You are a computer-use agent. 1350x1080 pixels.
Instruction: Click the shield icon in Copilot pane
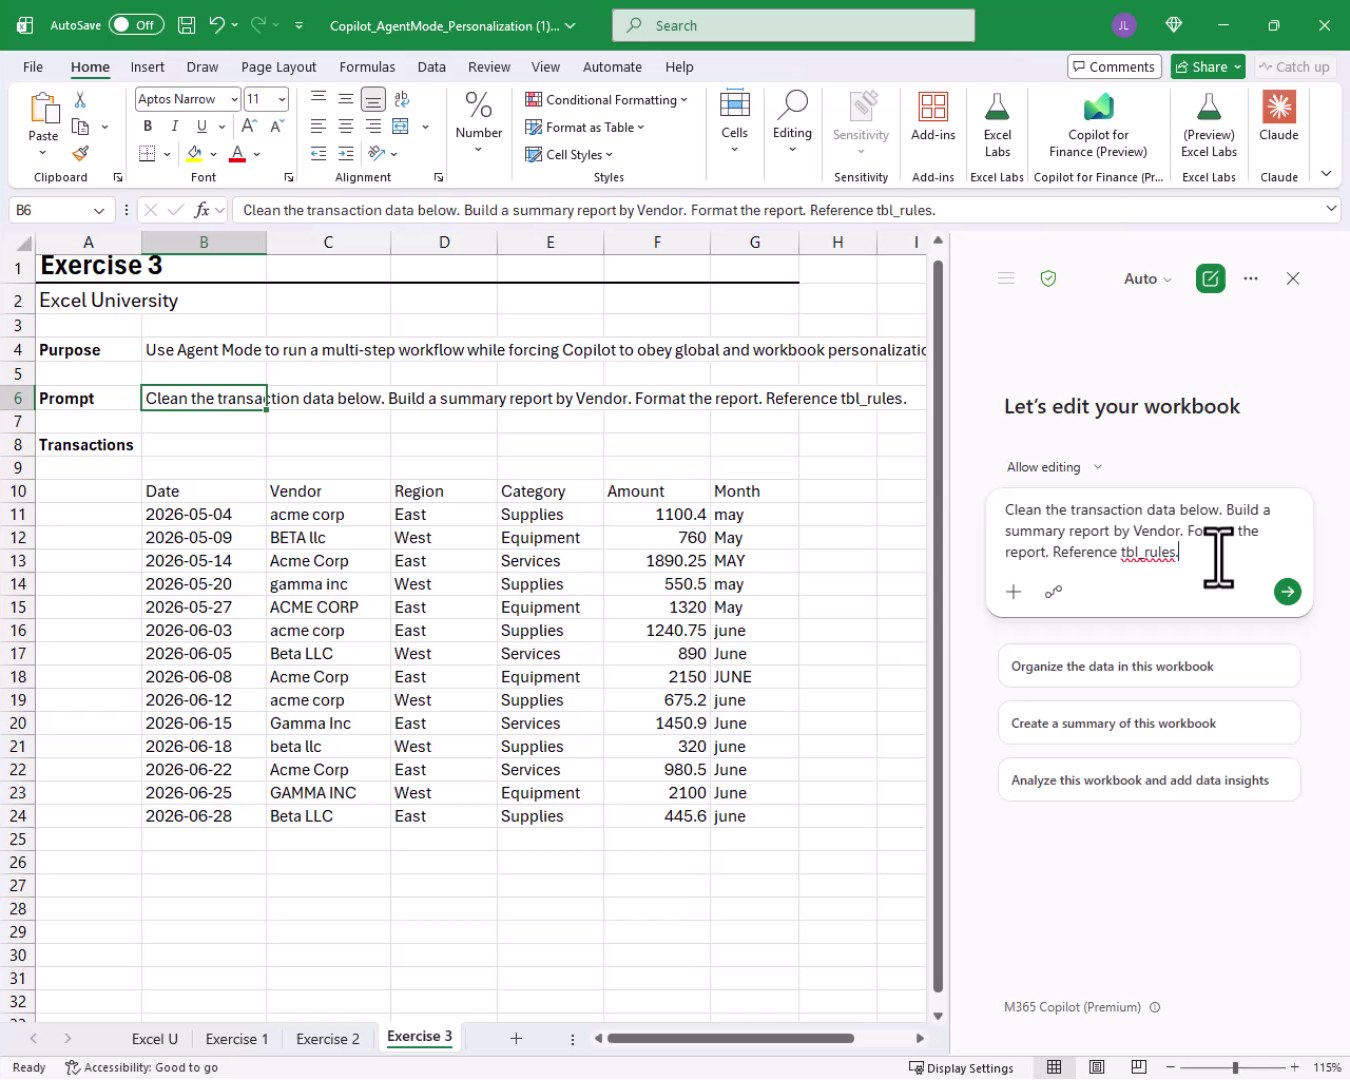1048,279
